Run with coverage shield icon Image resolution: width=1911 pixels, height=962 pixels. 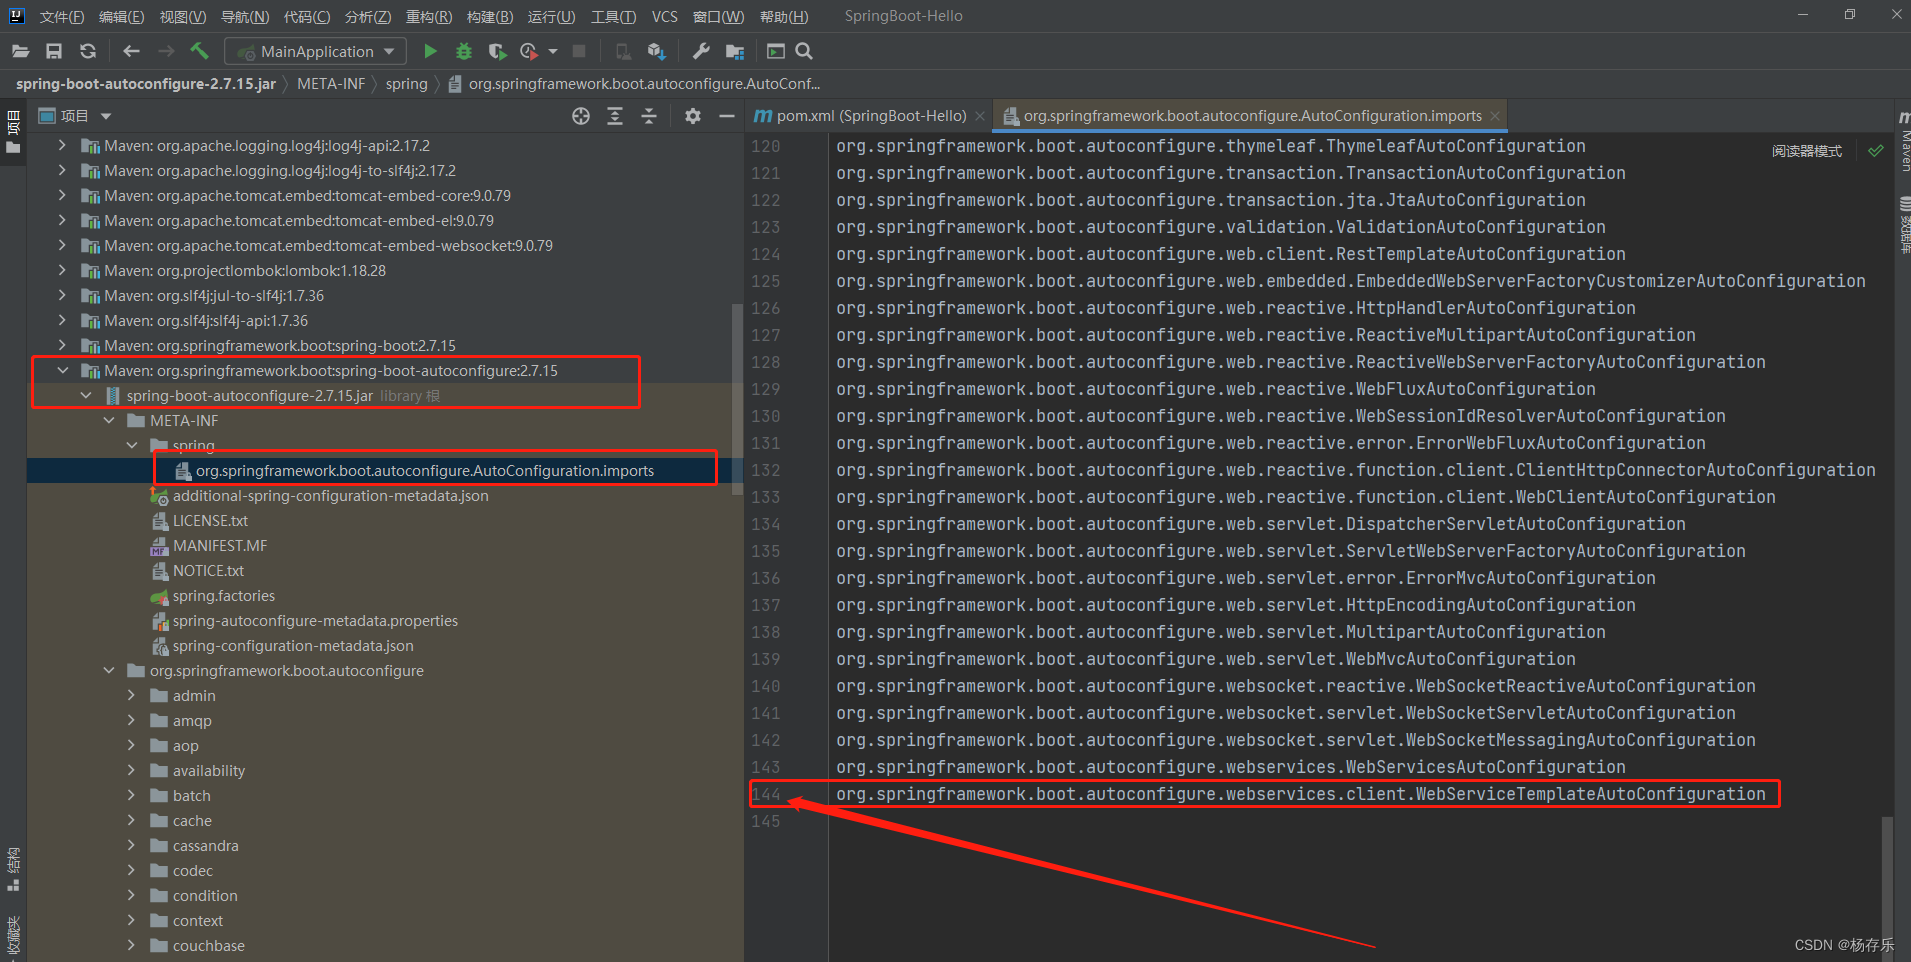tap(496, 51)
